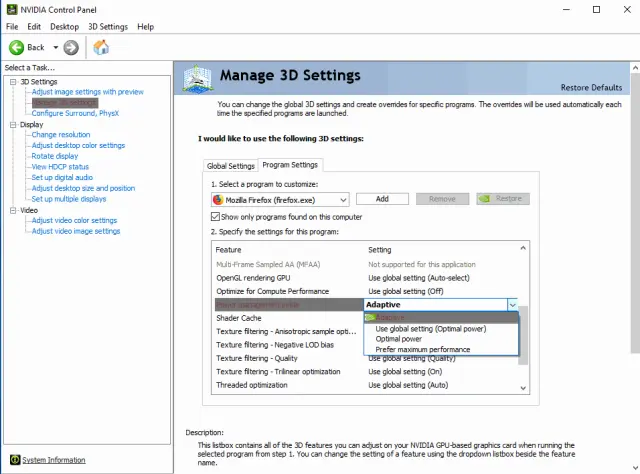Viewport: 640px width, 474px height.
Task: Collapse the Display tree node
Action: [10, 124]
